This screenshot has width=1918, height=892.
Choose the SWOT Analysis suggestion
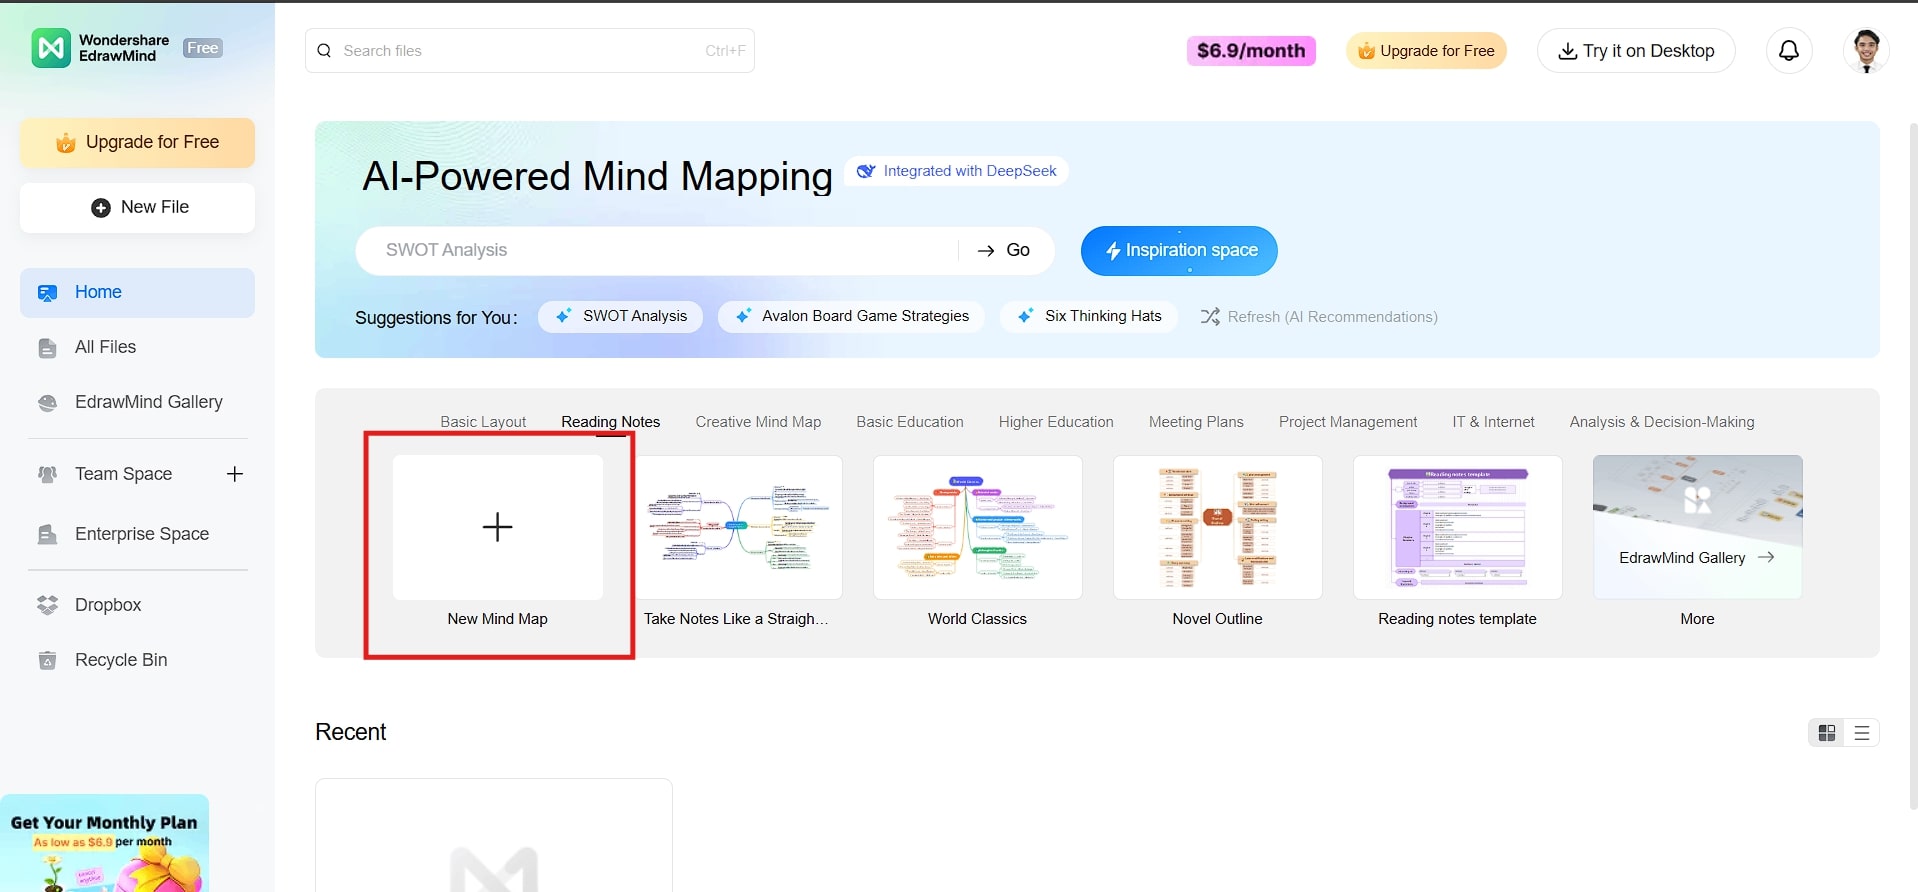(x=620, y=316)
